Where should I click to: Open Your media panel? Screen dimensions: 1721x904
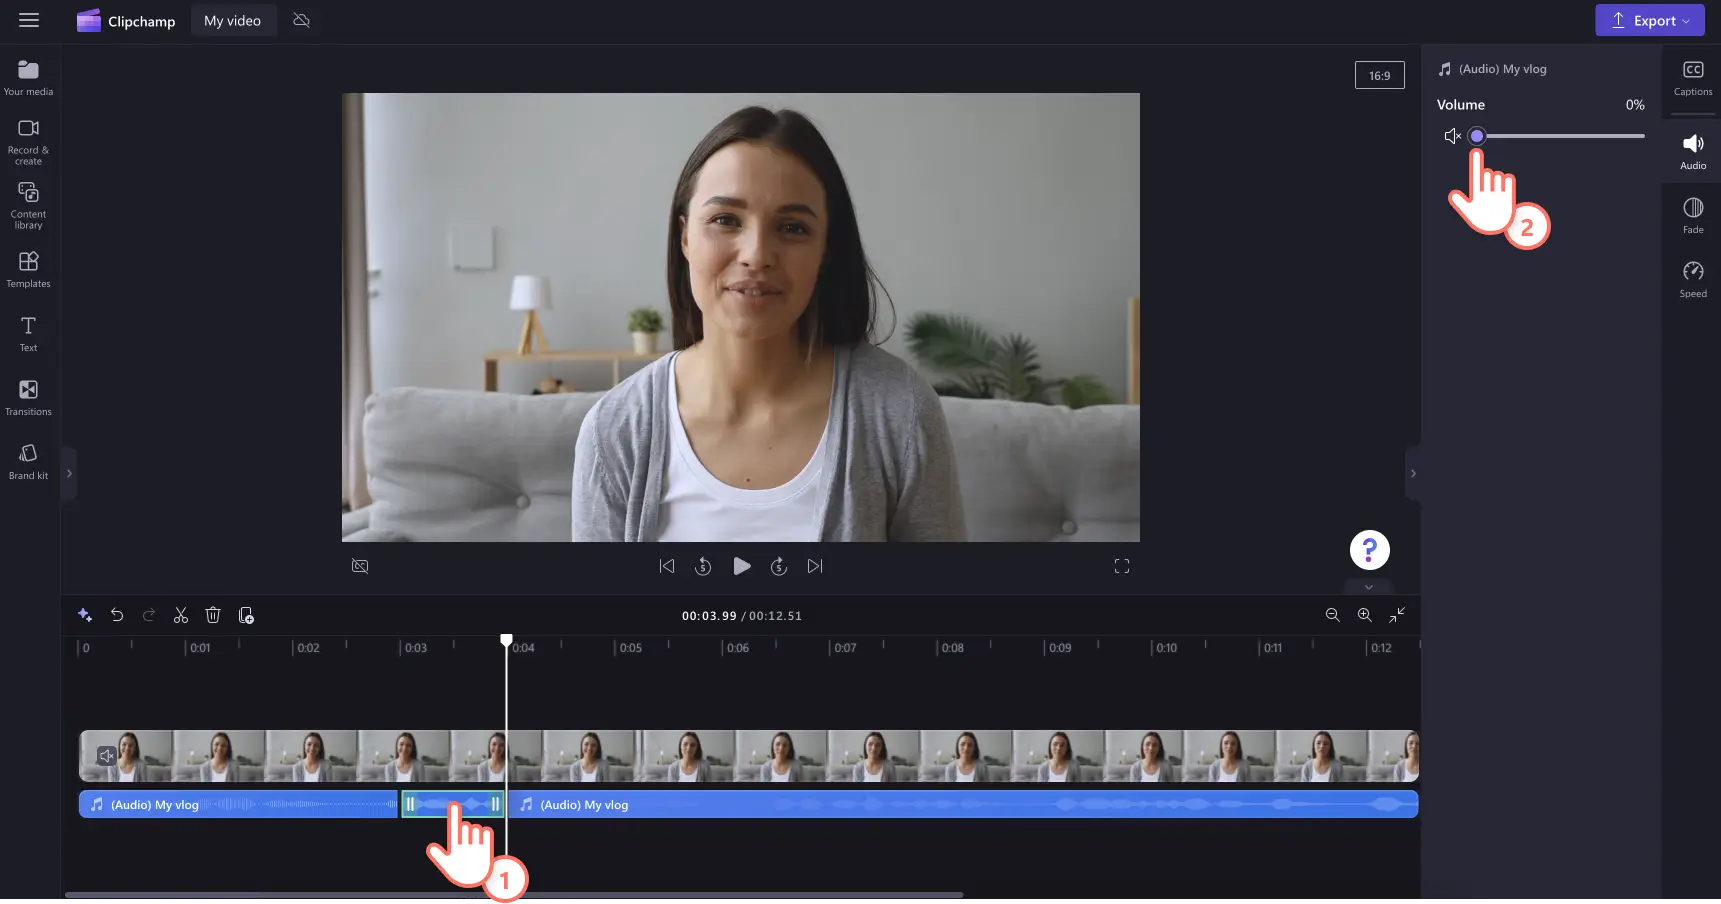(x=28, y=78)
